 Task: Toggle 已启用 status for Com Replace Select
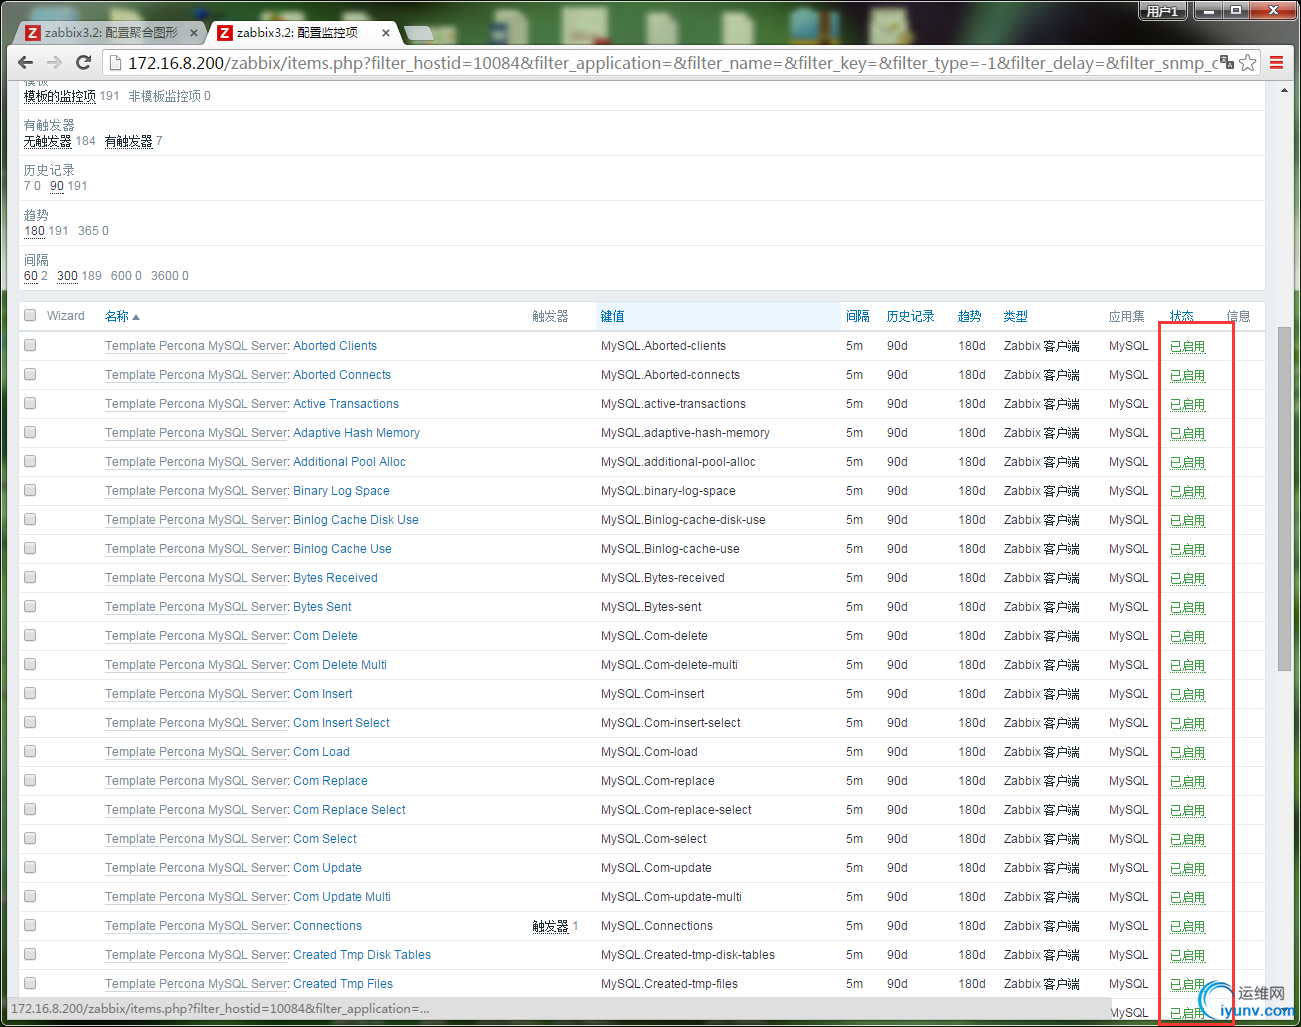1188,810
